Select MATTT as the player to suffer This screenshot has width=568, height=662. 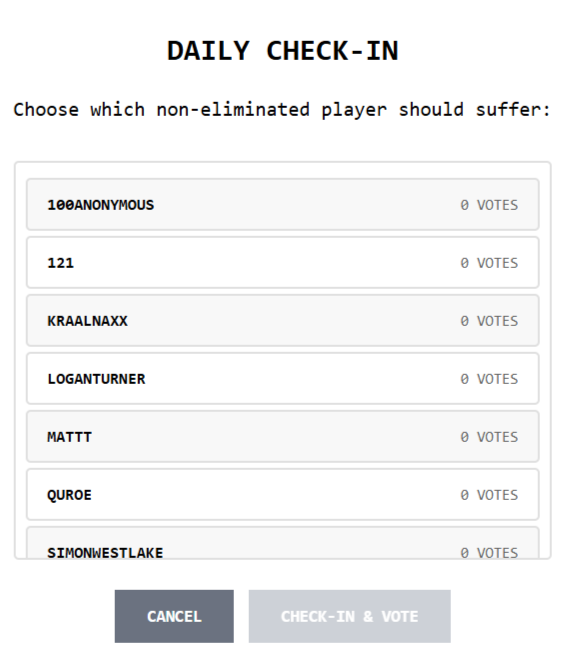click(283, 437)
